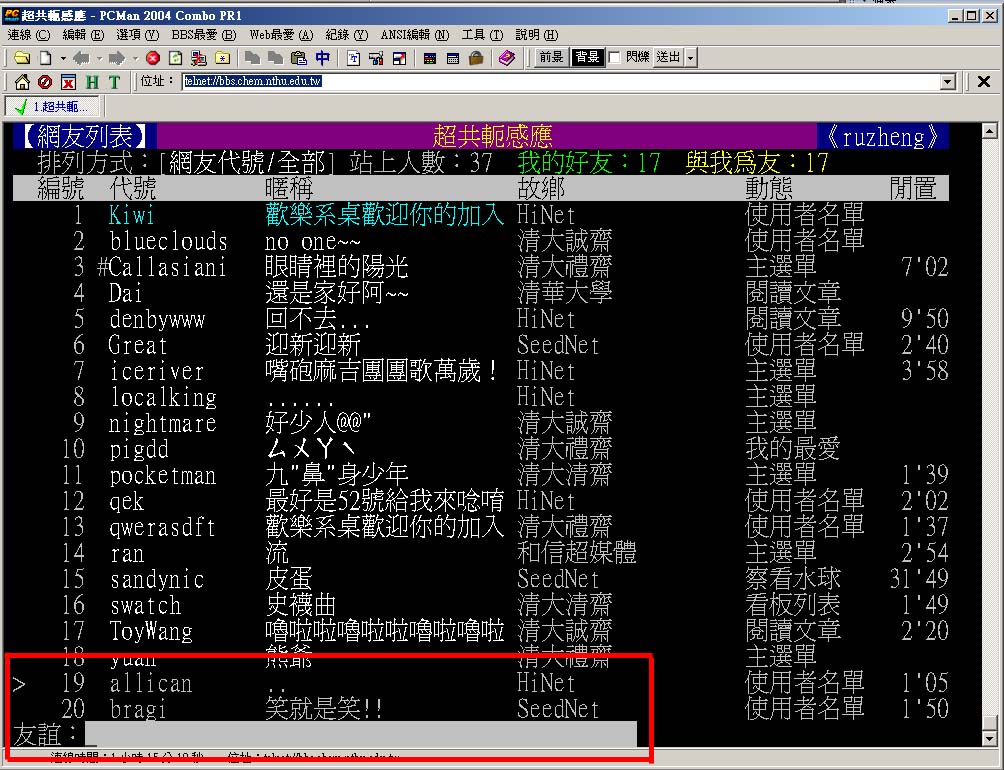Click the green H icon

point(92,82)
